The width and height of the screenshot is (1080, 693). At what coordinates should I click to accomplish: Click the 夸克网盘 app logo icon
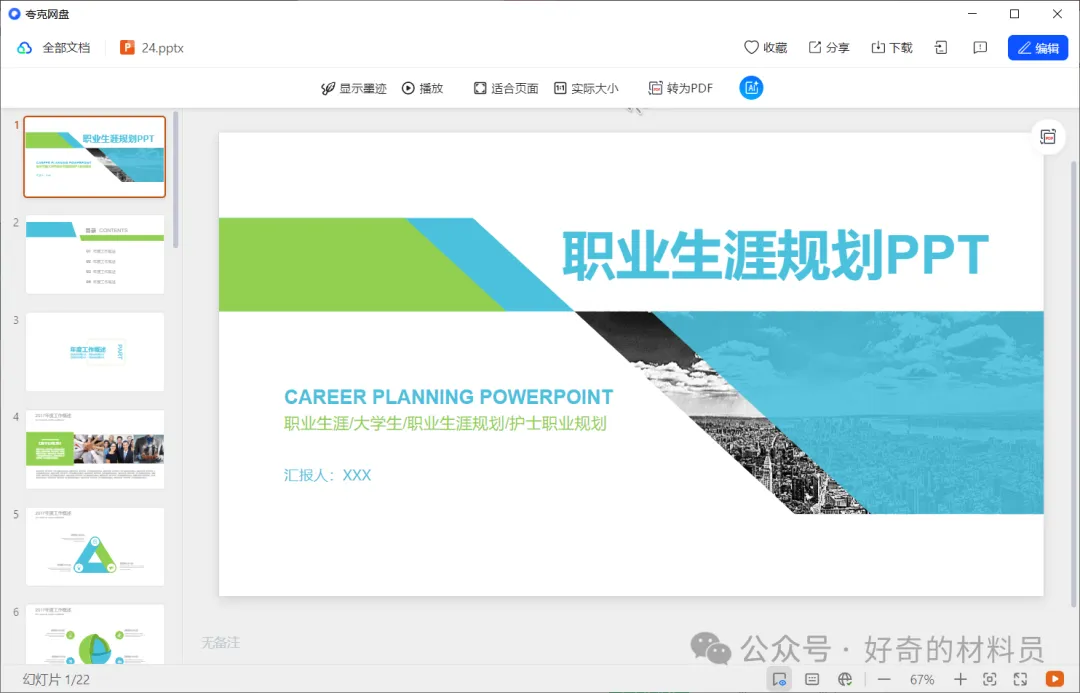pos(14,14)
